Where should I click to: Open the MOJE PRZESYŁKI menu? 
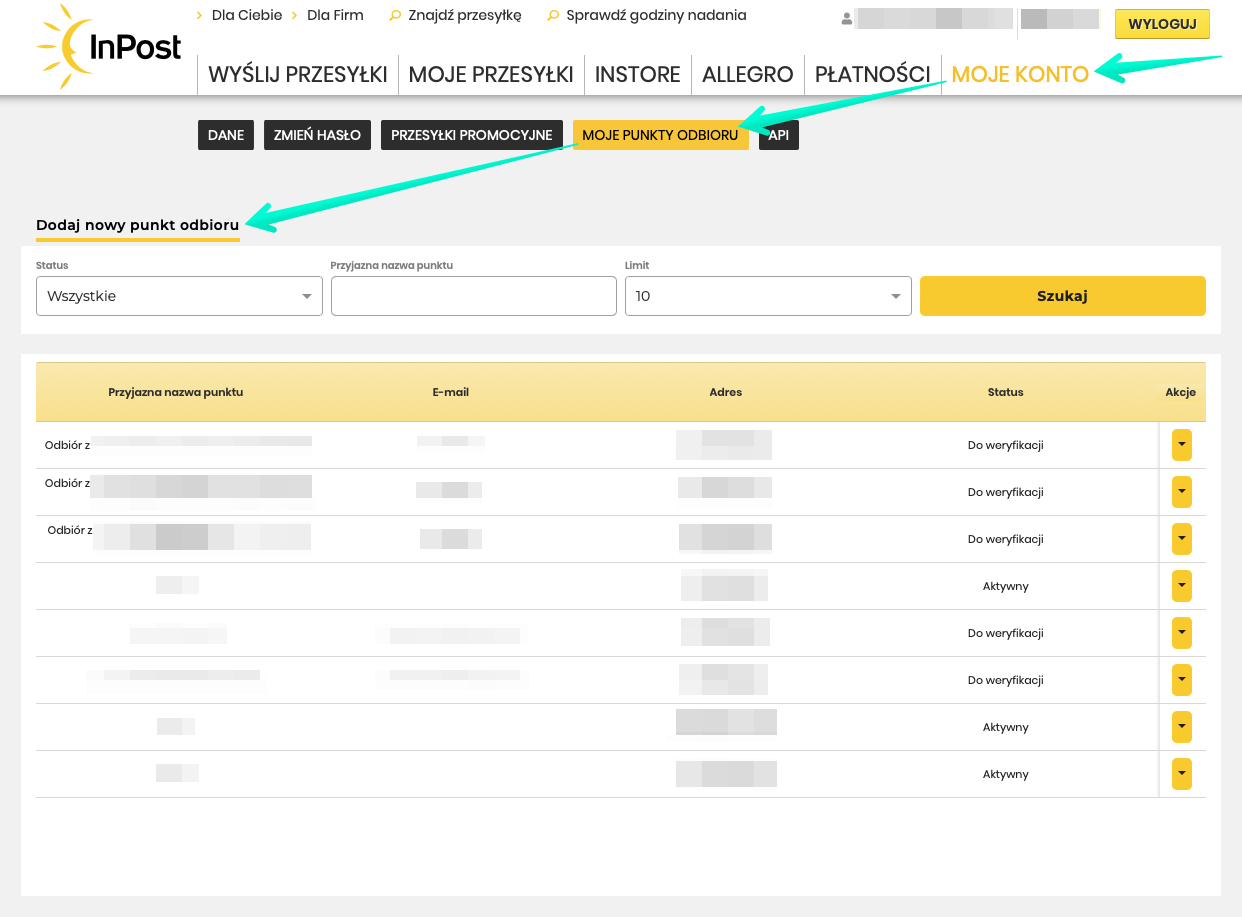491,74
